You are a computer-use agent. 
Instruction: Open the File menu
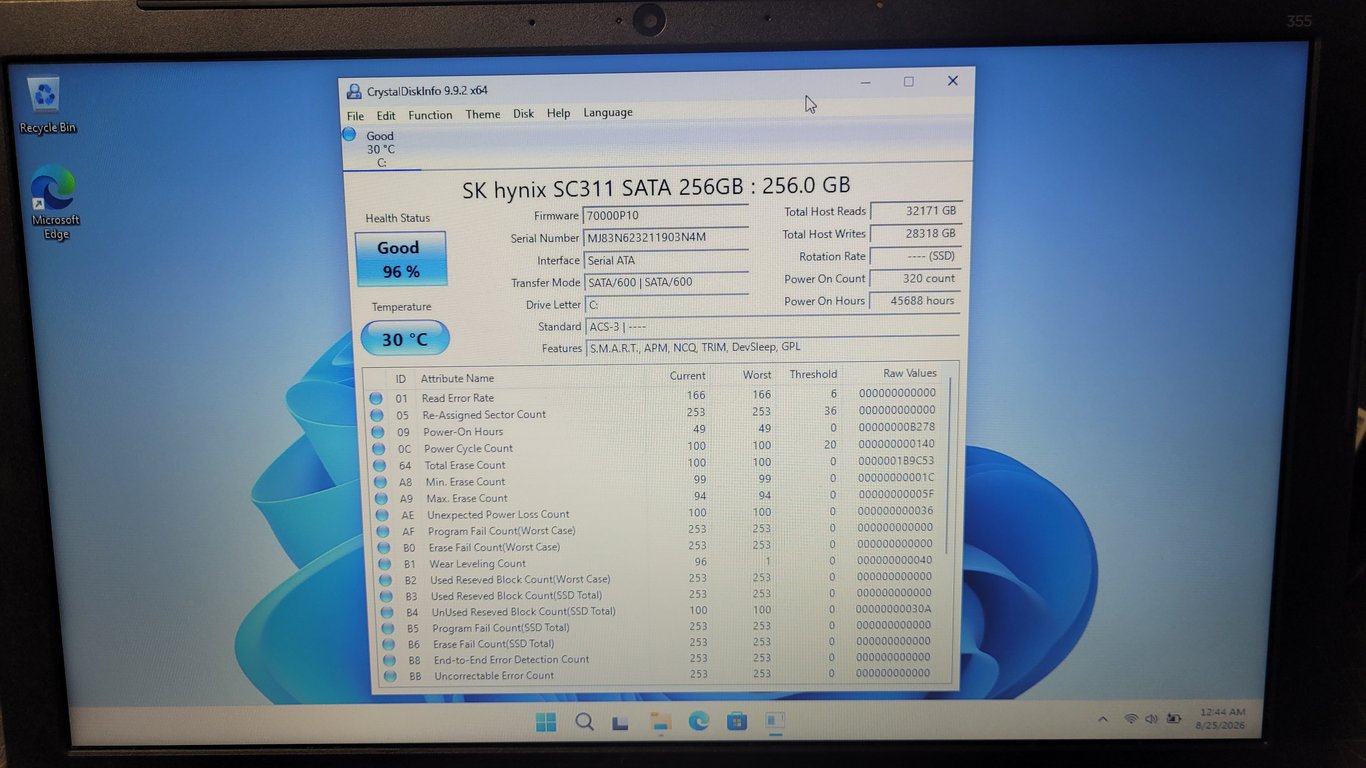pos(355,116)
